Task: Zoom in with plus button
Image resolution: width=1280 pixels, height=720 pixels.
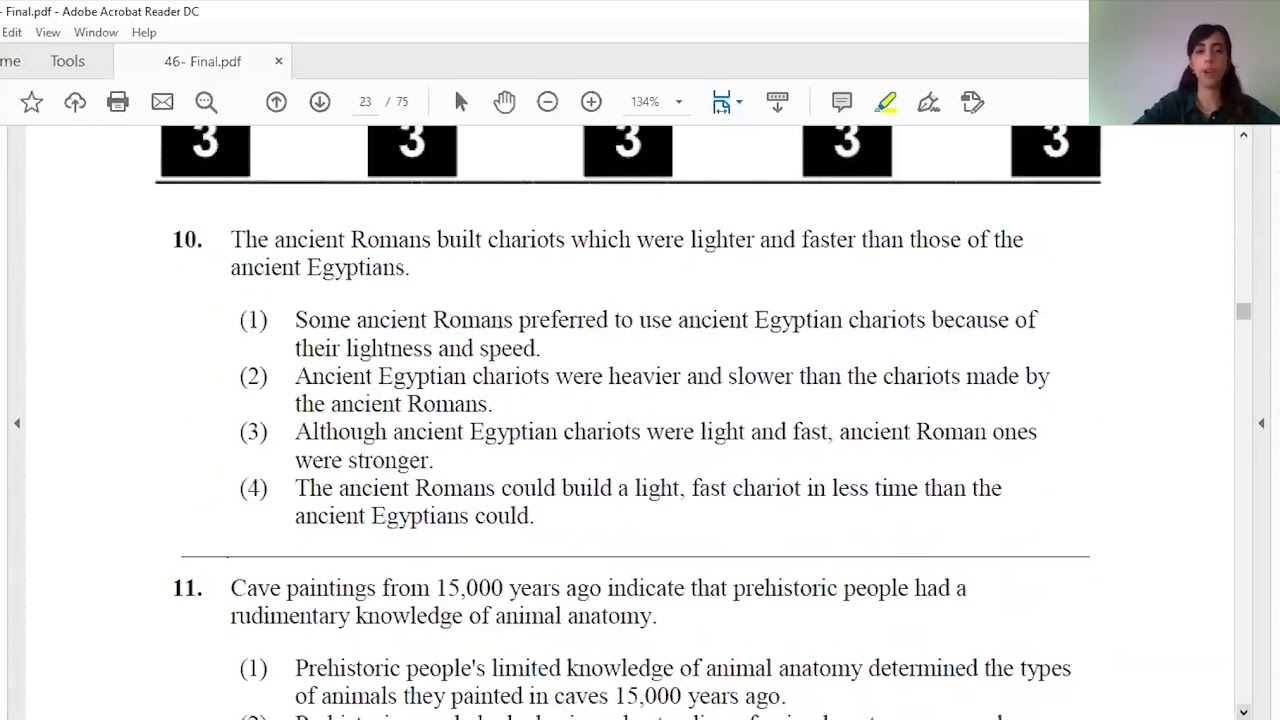Action: pos(591,102)
